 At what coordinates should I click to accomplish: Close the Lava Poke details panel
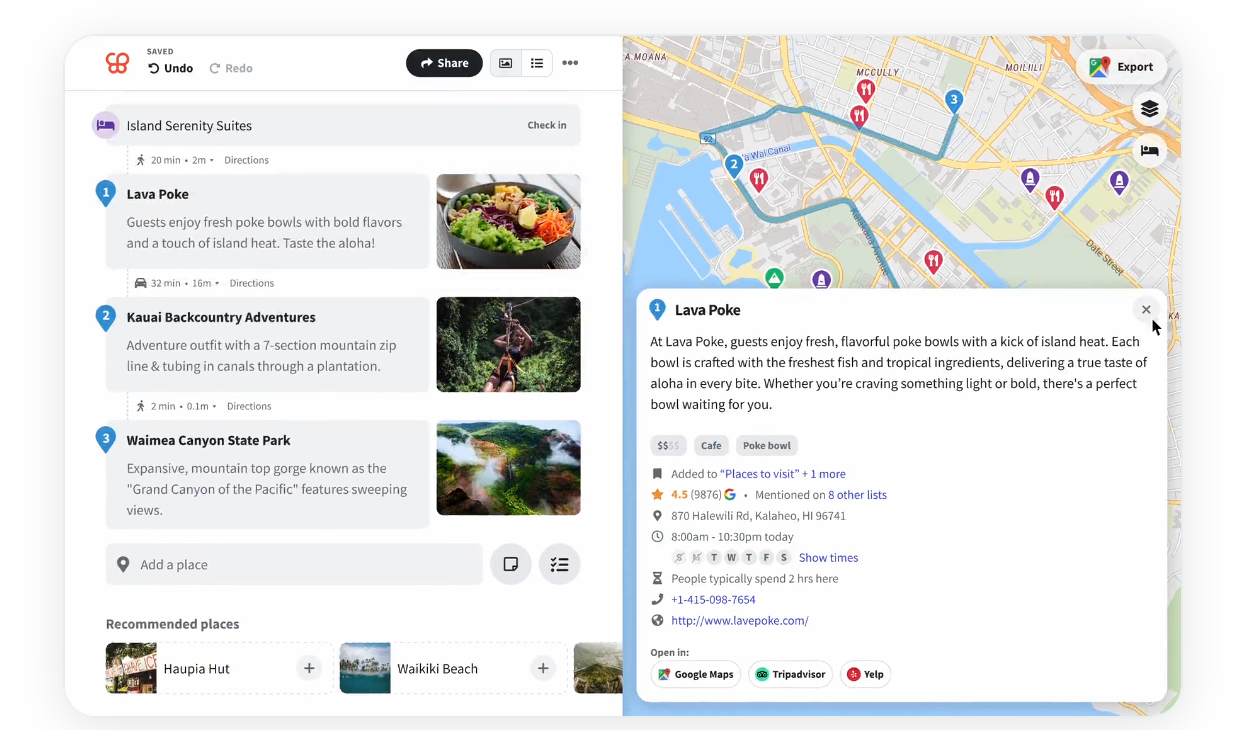point(1146,310)
